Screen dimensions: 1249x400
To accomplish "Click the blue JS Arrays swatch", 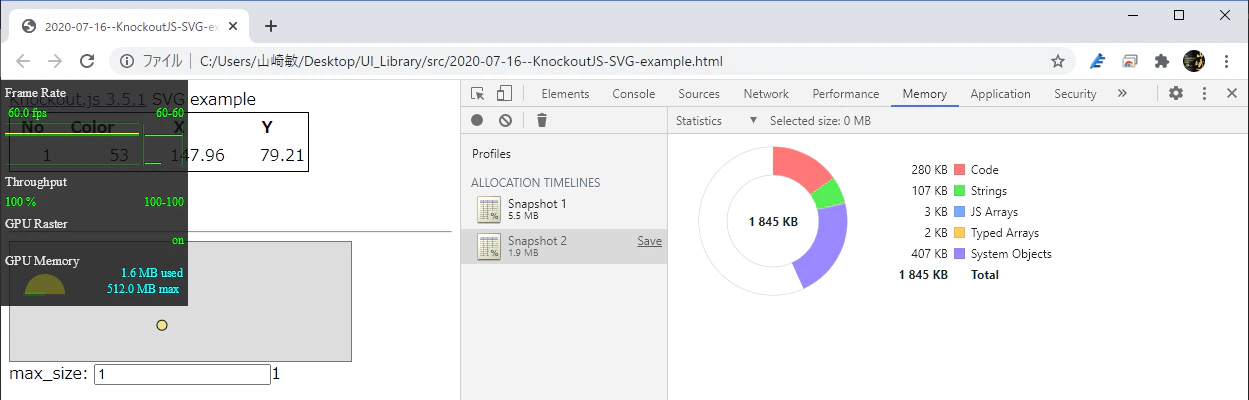I will pos(960,212).
